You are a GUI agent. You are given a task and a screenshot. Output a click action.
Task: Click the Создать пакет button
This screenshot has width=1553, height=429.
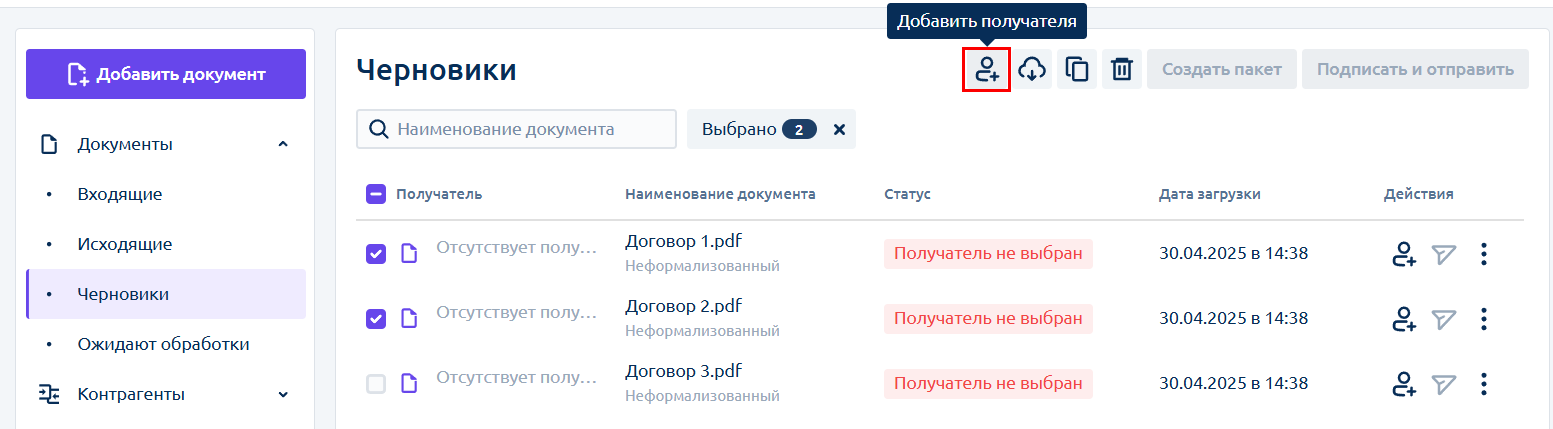(x=1222, y=70)
